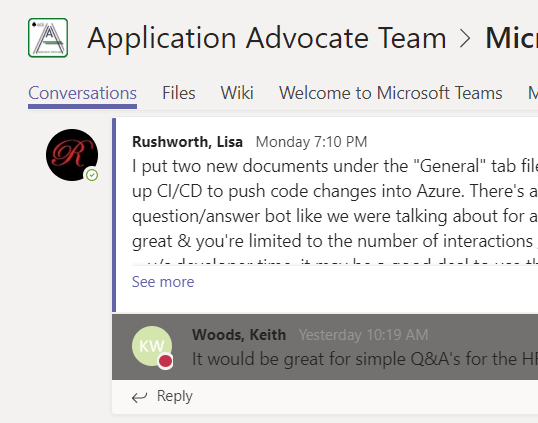Click the Rushworth, Lisa sender name
The height and width of the screenshot is (423, 538).
(187, 142)
